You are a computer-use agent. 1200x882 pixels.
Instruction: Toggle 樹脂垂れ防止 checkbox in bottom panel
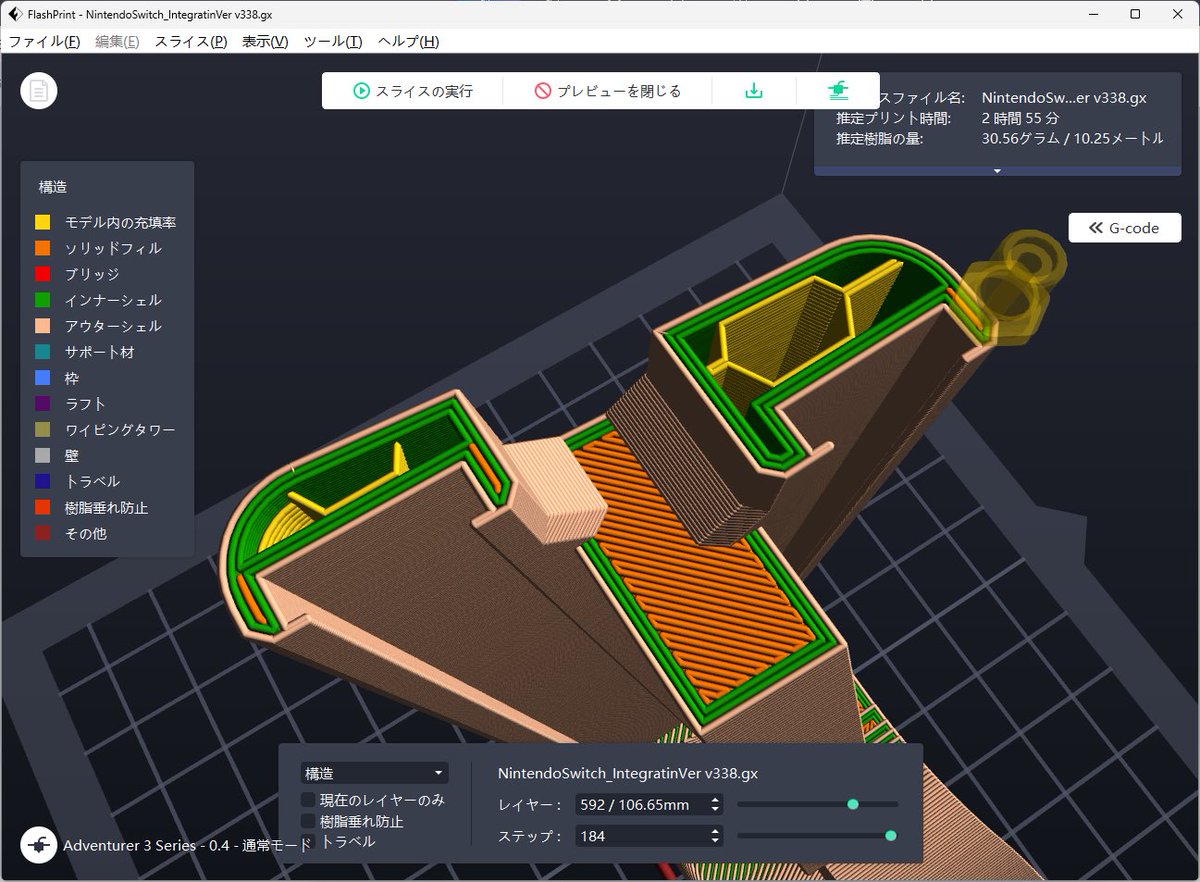pos(309,821)
